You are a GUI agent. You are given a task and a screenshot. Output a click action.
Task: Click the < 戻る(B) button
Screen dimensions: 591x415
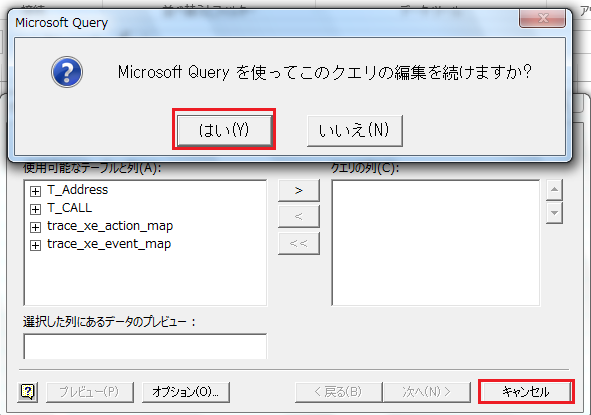click(x=338, y=392)
